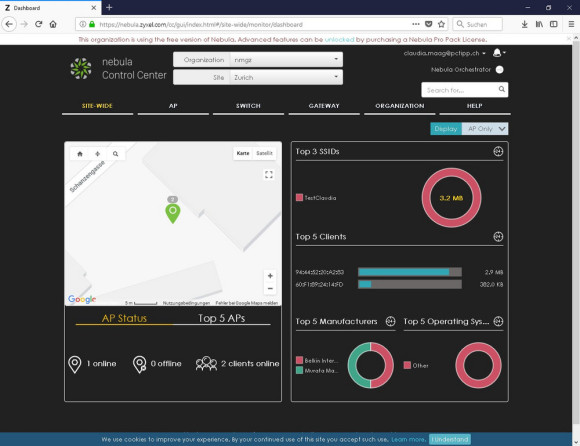Open the notifications bell
Viewport: 580px width, 446px height.
497,53
